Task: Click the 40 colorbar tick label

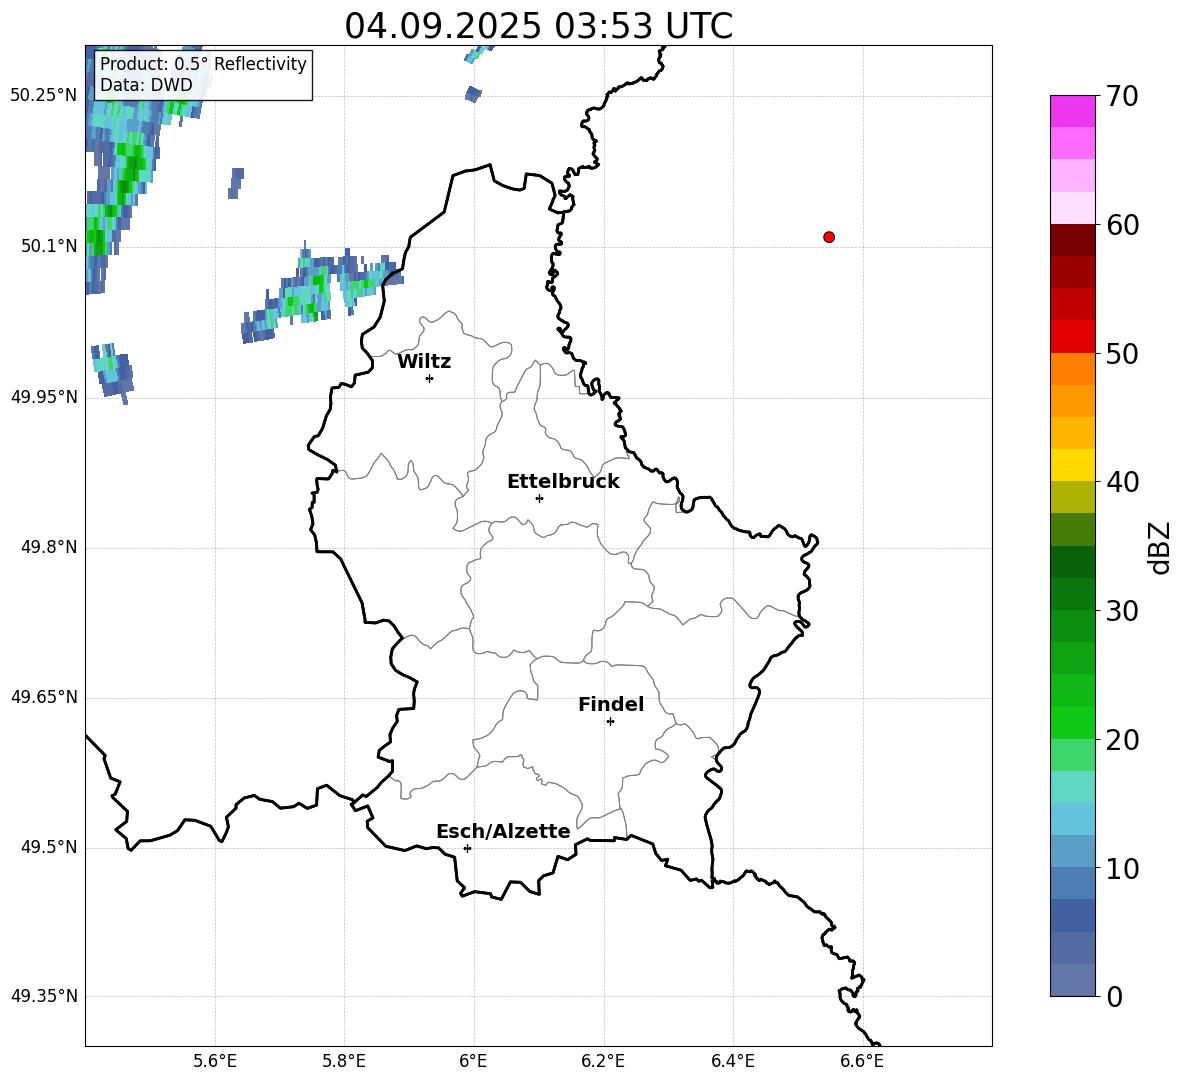Action: point(1122,482)
